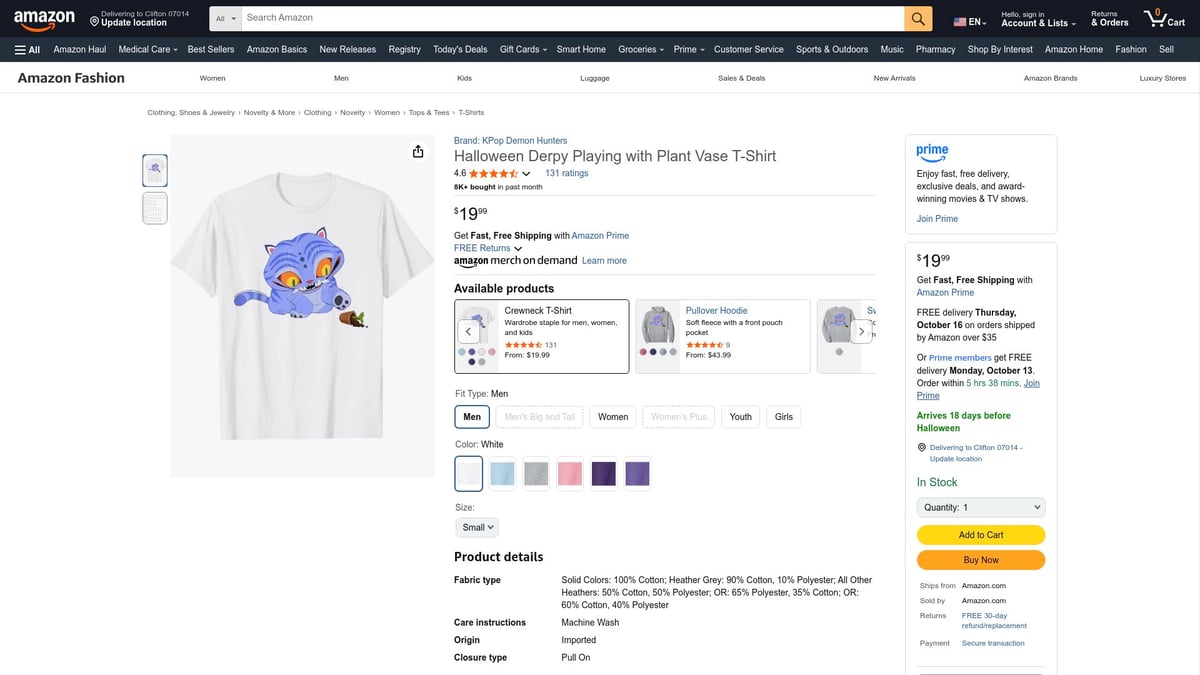Click the delivery location pin icon
Screen dimensions: 1200x675
coord(94,19)
